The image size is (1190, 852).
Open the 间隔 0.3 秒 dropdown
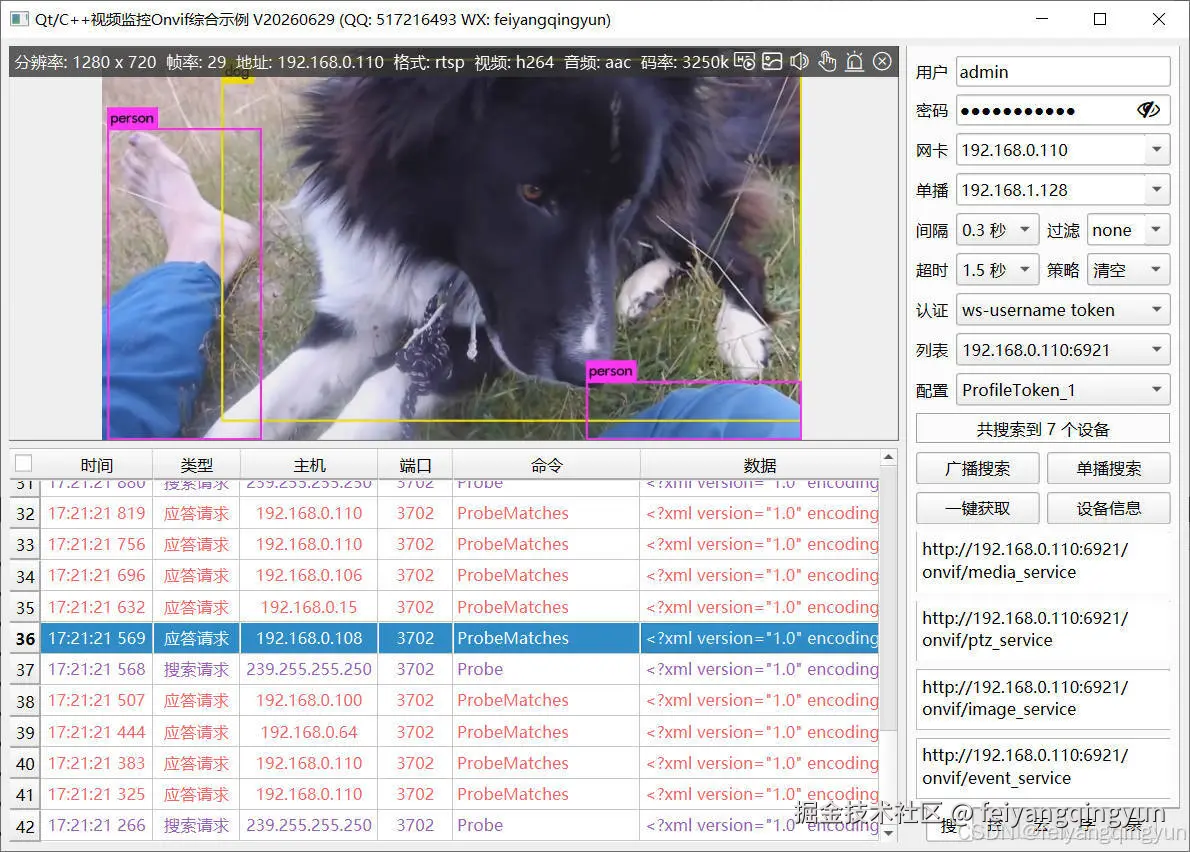(997, 230)
